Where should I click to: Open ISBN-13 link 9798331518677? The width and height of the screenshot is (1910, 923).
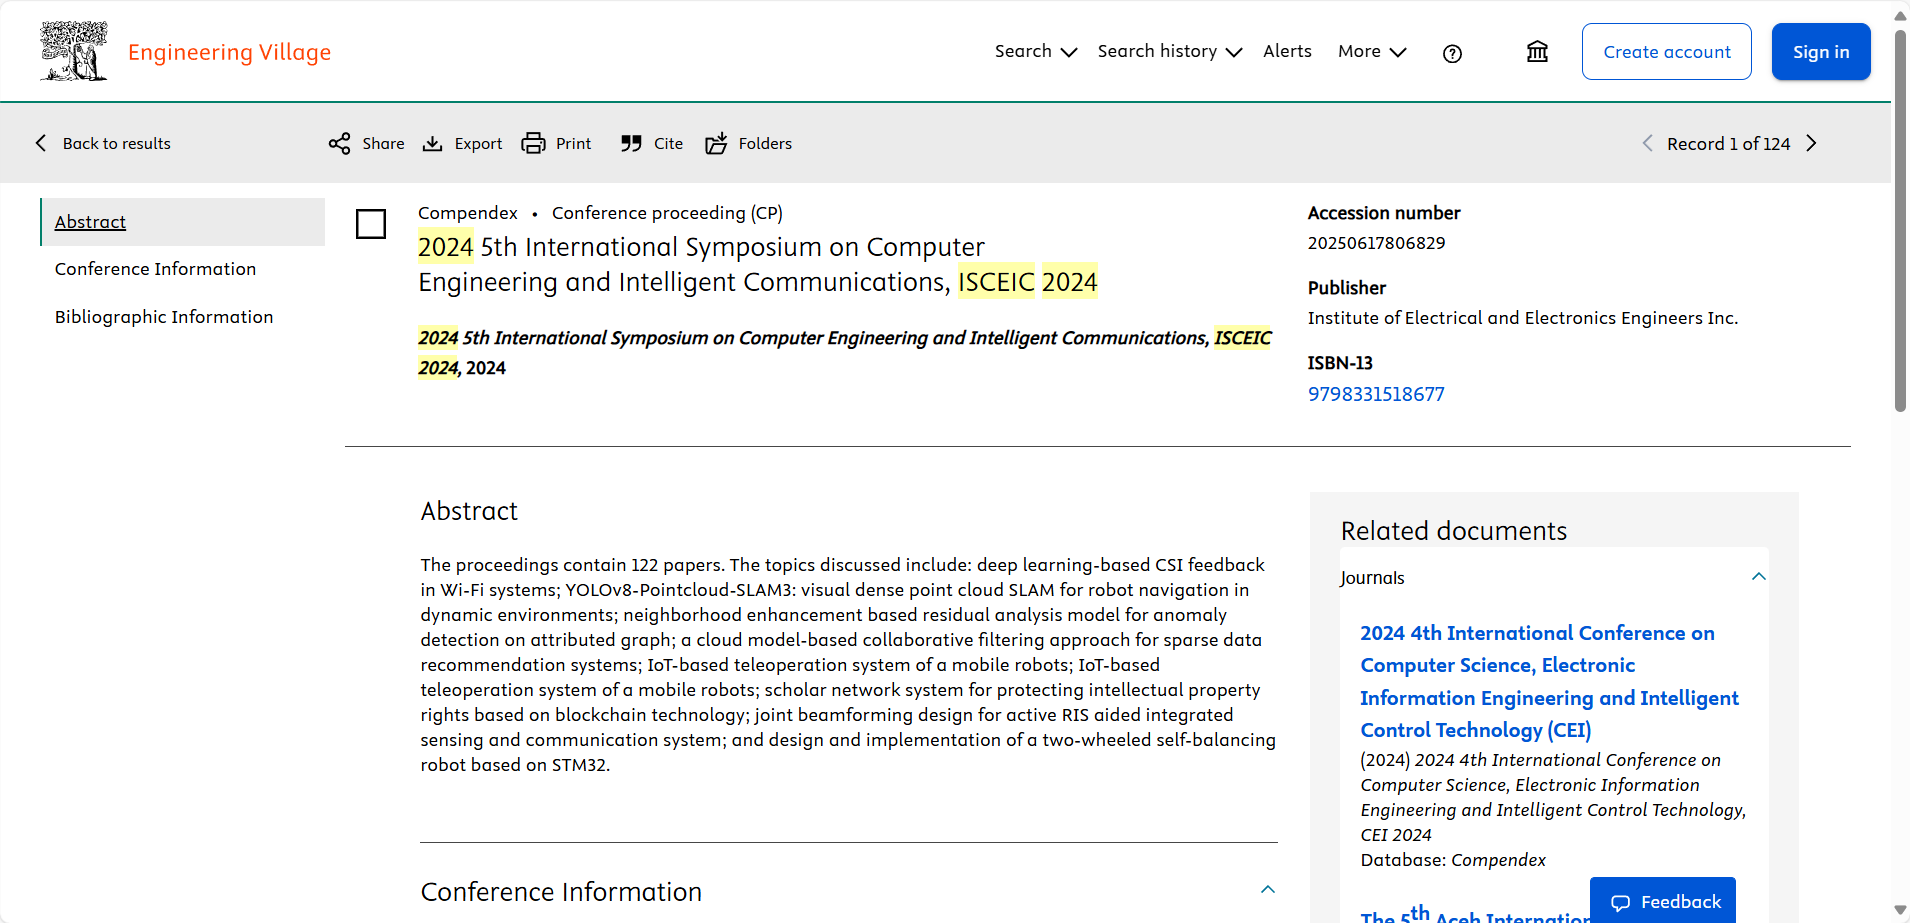pos(1376,394)
